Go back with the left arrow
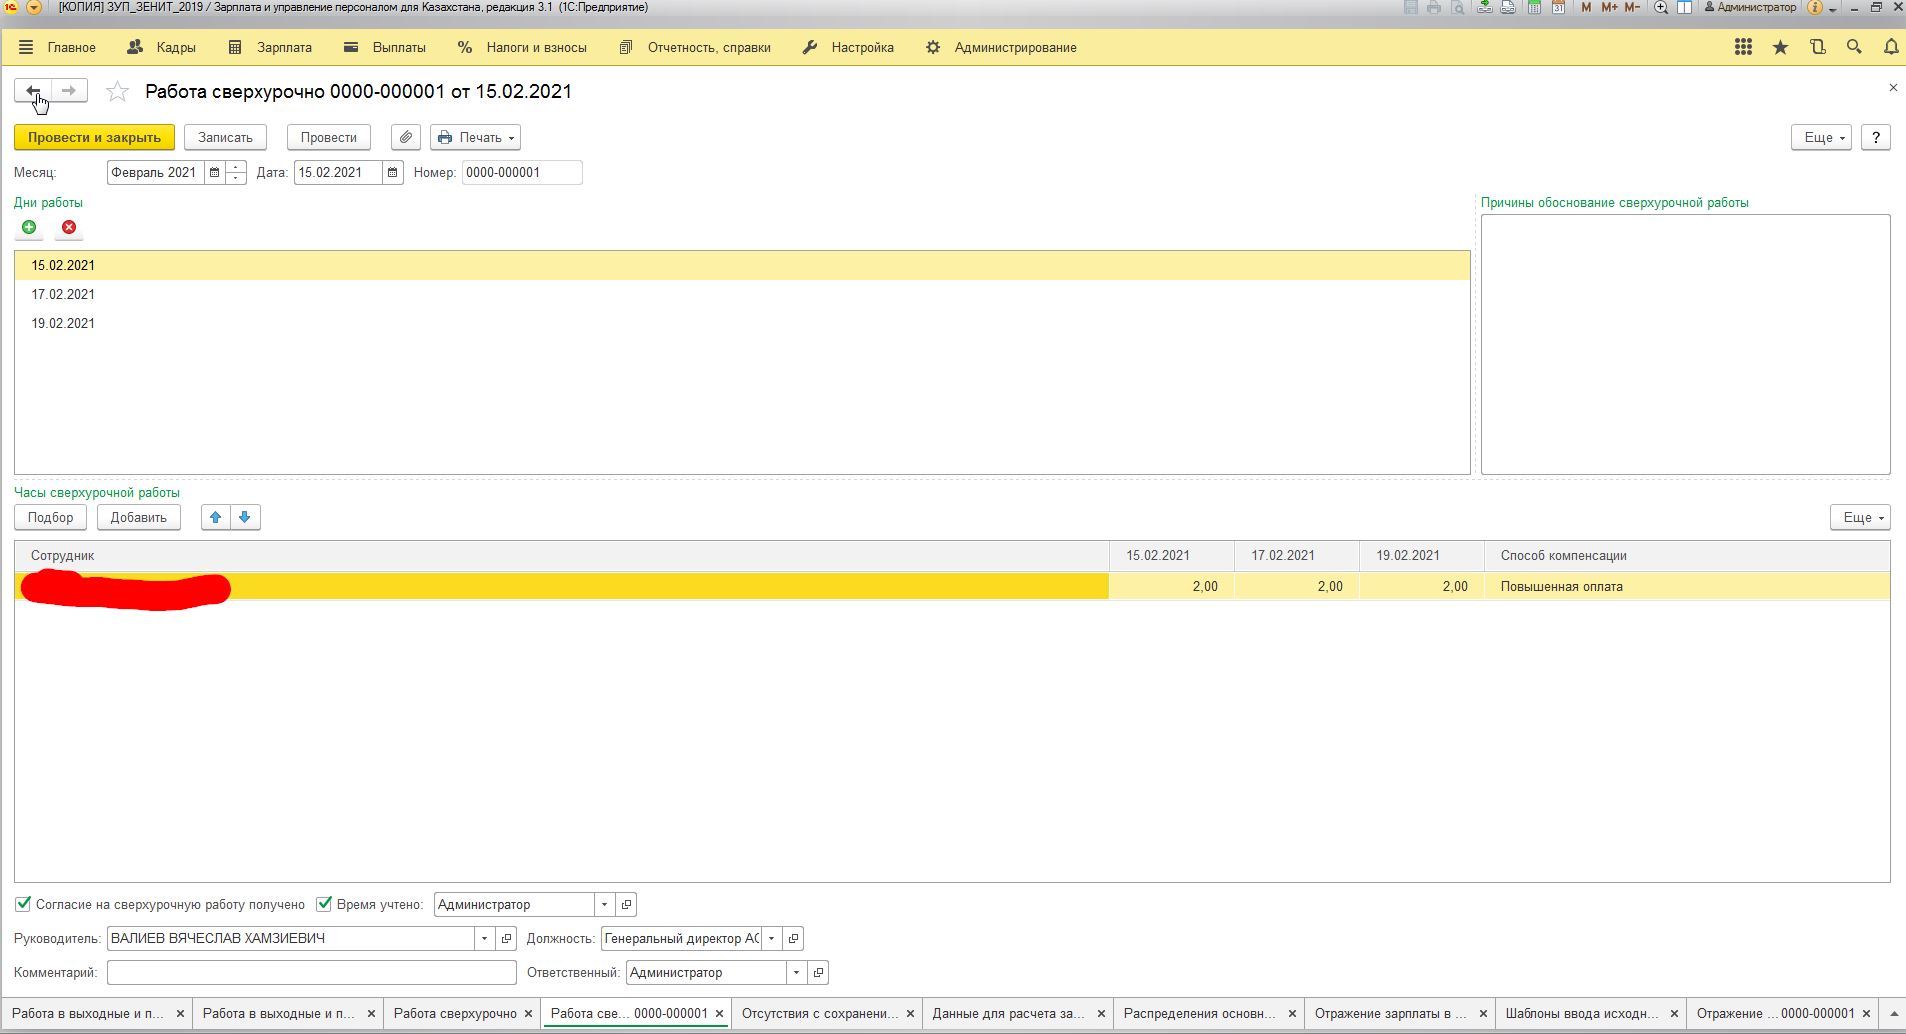This screenshot has width=1906, height=1034. click(x=33, y=91)
